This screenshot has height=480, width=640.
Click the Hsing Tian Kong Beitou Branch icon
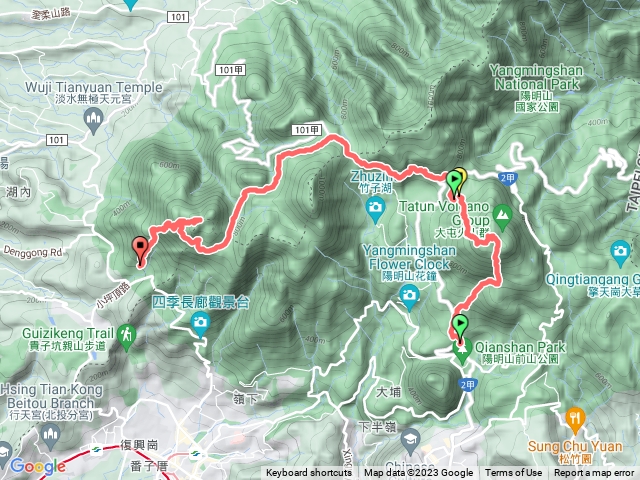click(x=51, y=437)
